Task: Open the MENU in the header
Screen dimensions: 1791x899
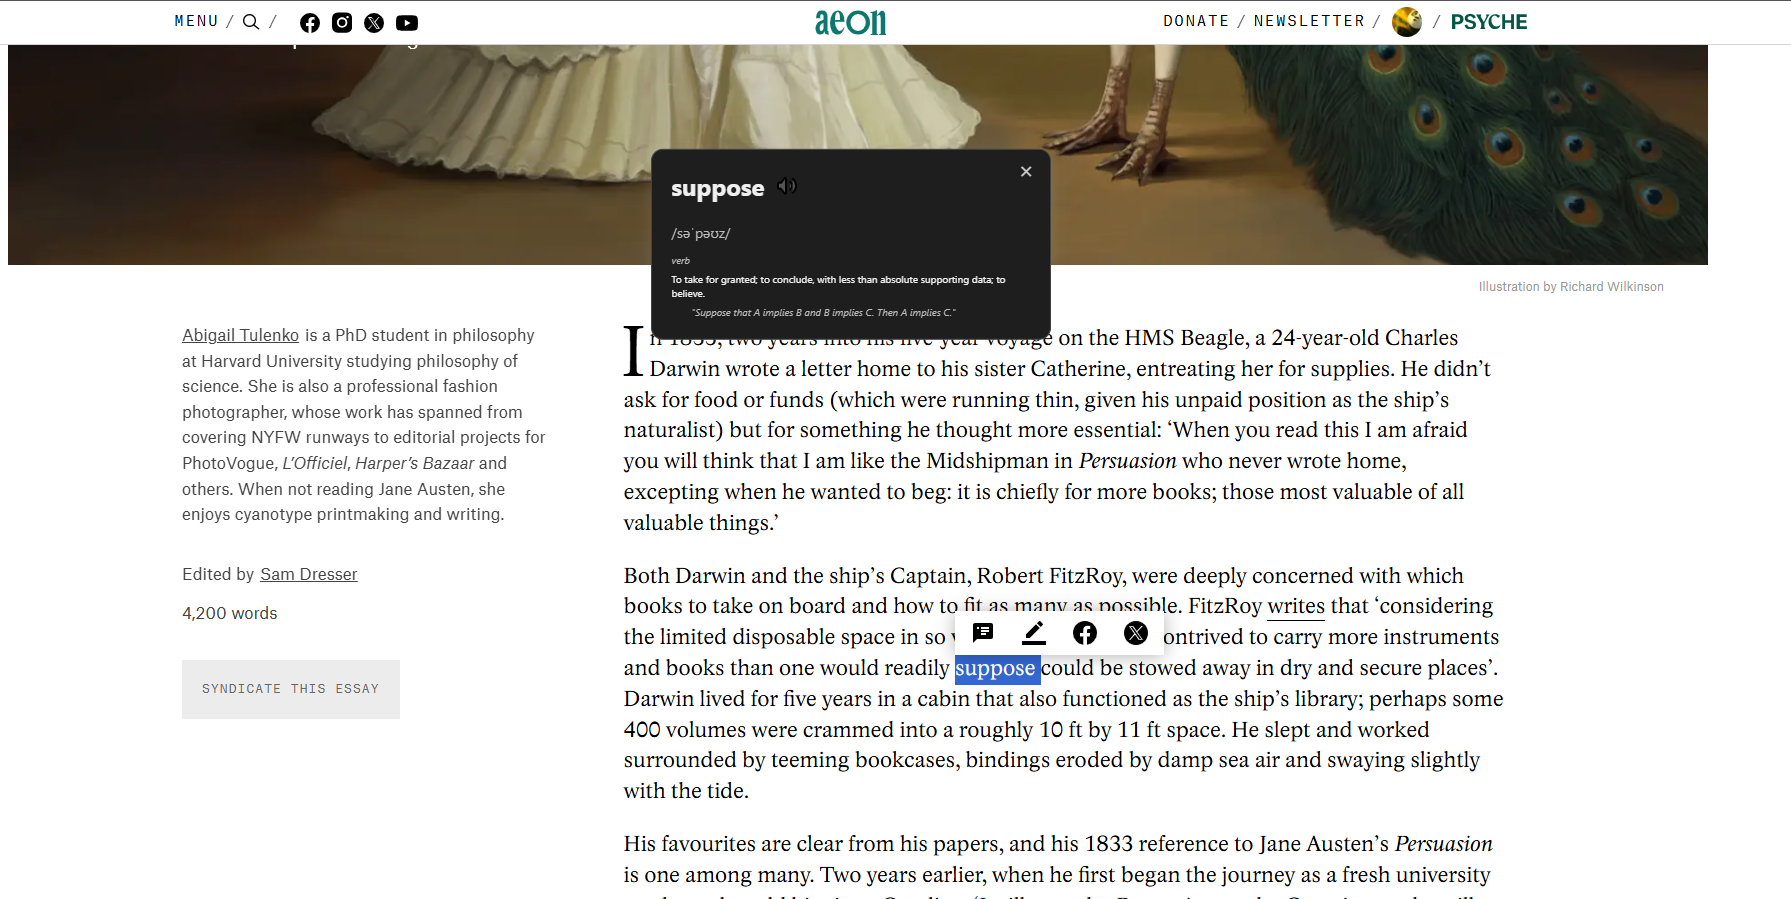Action: (196, 21)
